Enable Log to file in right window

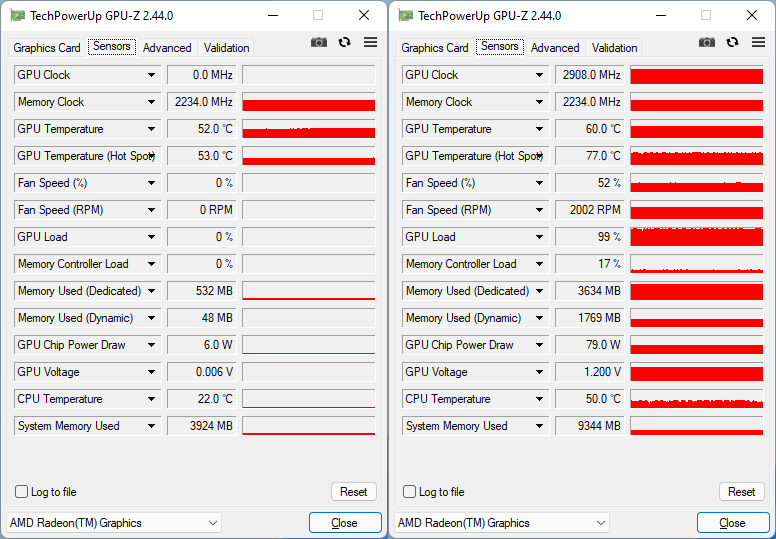(409, 491)
